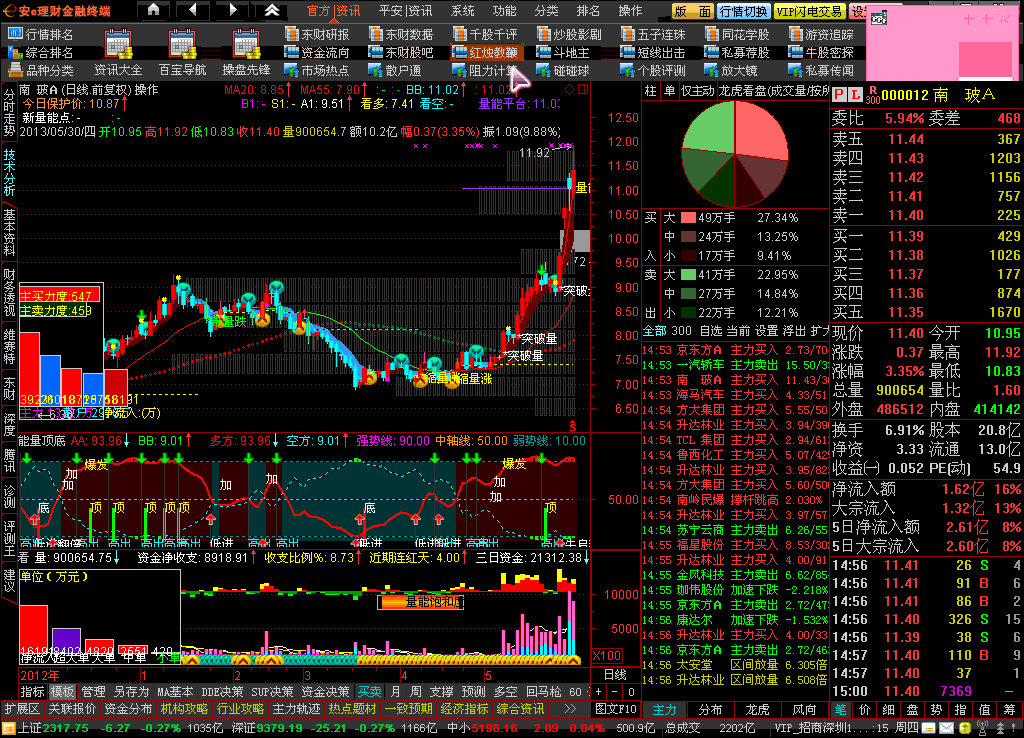Select 笔 detail mode at bottom right
The height and width of the screenshot is (738, 1024).
pos(840,709)
